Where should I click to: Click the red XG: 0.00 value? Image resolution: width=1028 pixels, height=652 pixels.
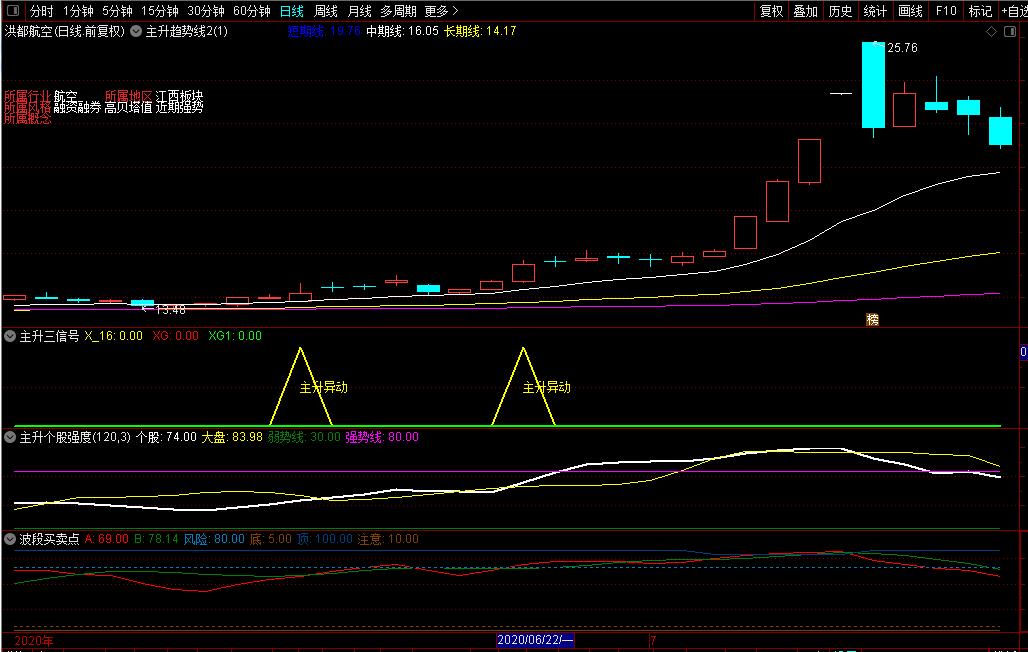coord(175,336)
